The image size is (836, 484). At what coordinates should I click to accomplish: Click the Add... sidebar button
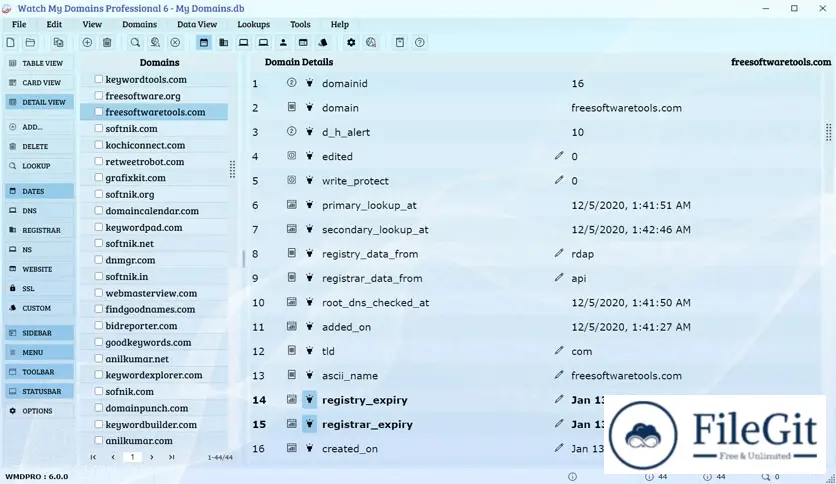pos(39,127)
